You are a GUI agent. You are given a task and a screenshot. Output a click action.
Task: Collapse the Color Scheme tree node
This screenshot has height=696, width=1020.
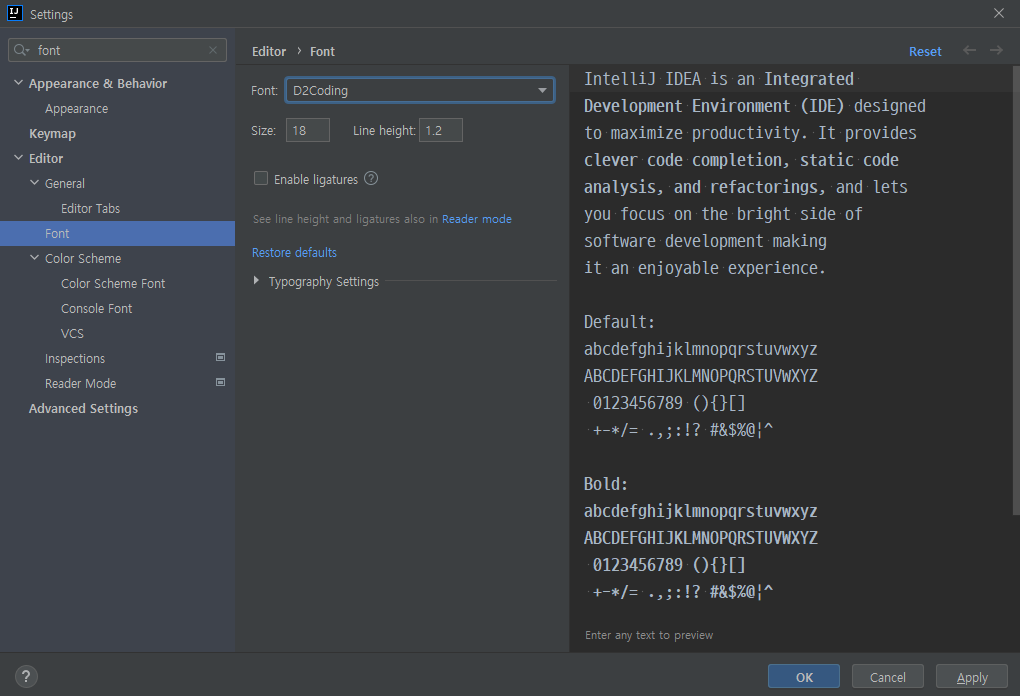tap(34, 258)
